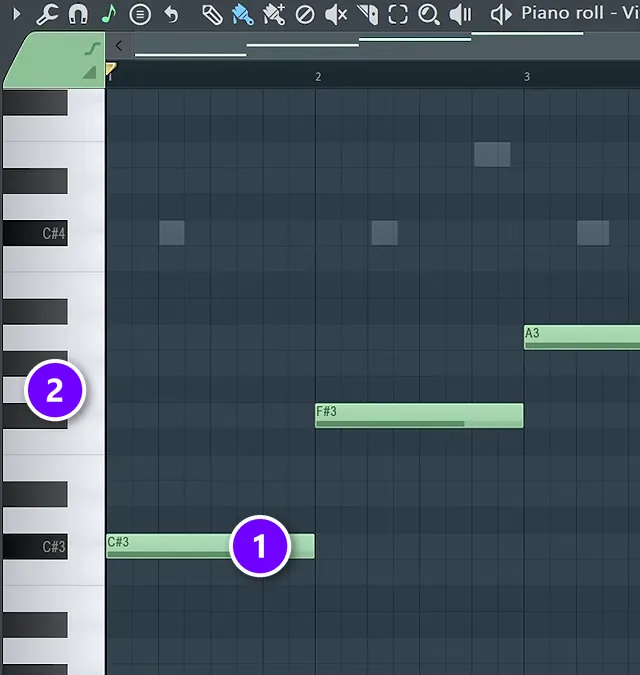
Task: Click the back chevron beside overview bar
Action: (x=119, y=45)
